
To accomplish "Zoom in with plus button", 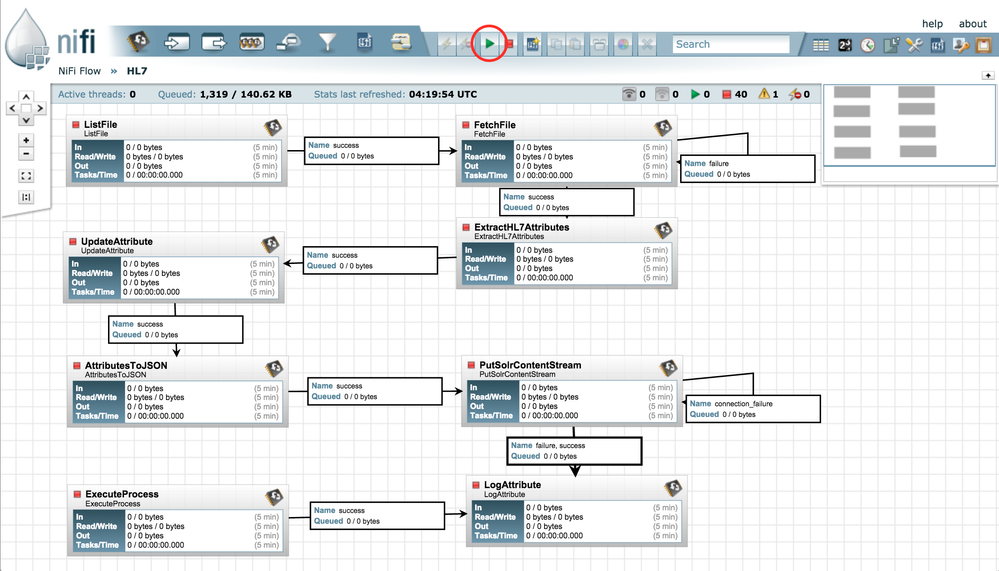I will coord(26,140).
